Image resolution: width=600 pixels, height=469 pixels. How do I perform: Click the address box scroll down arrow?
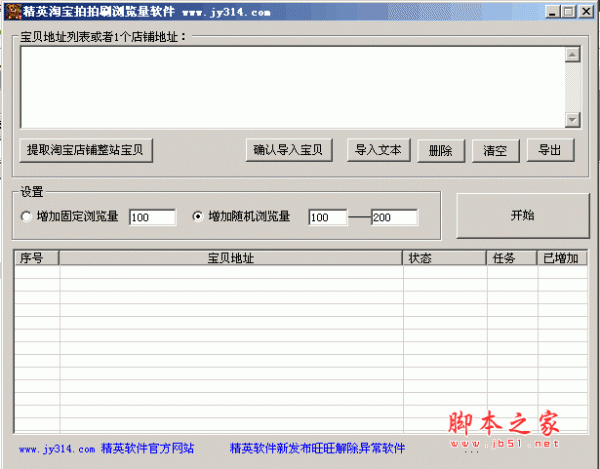(x=572, y=120)
